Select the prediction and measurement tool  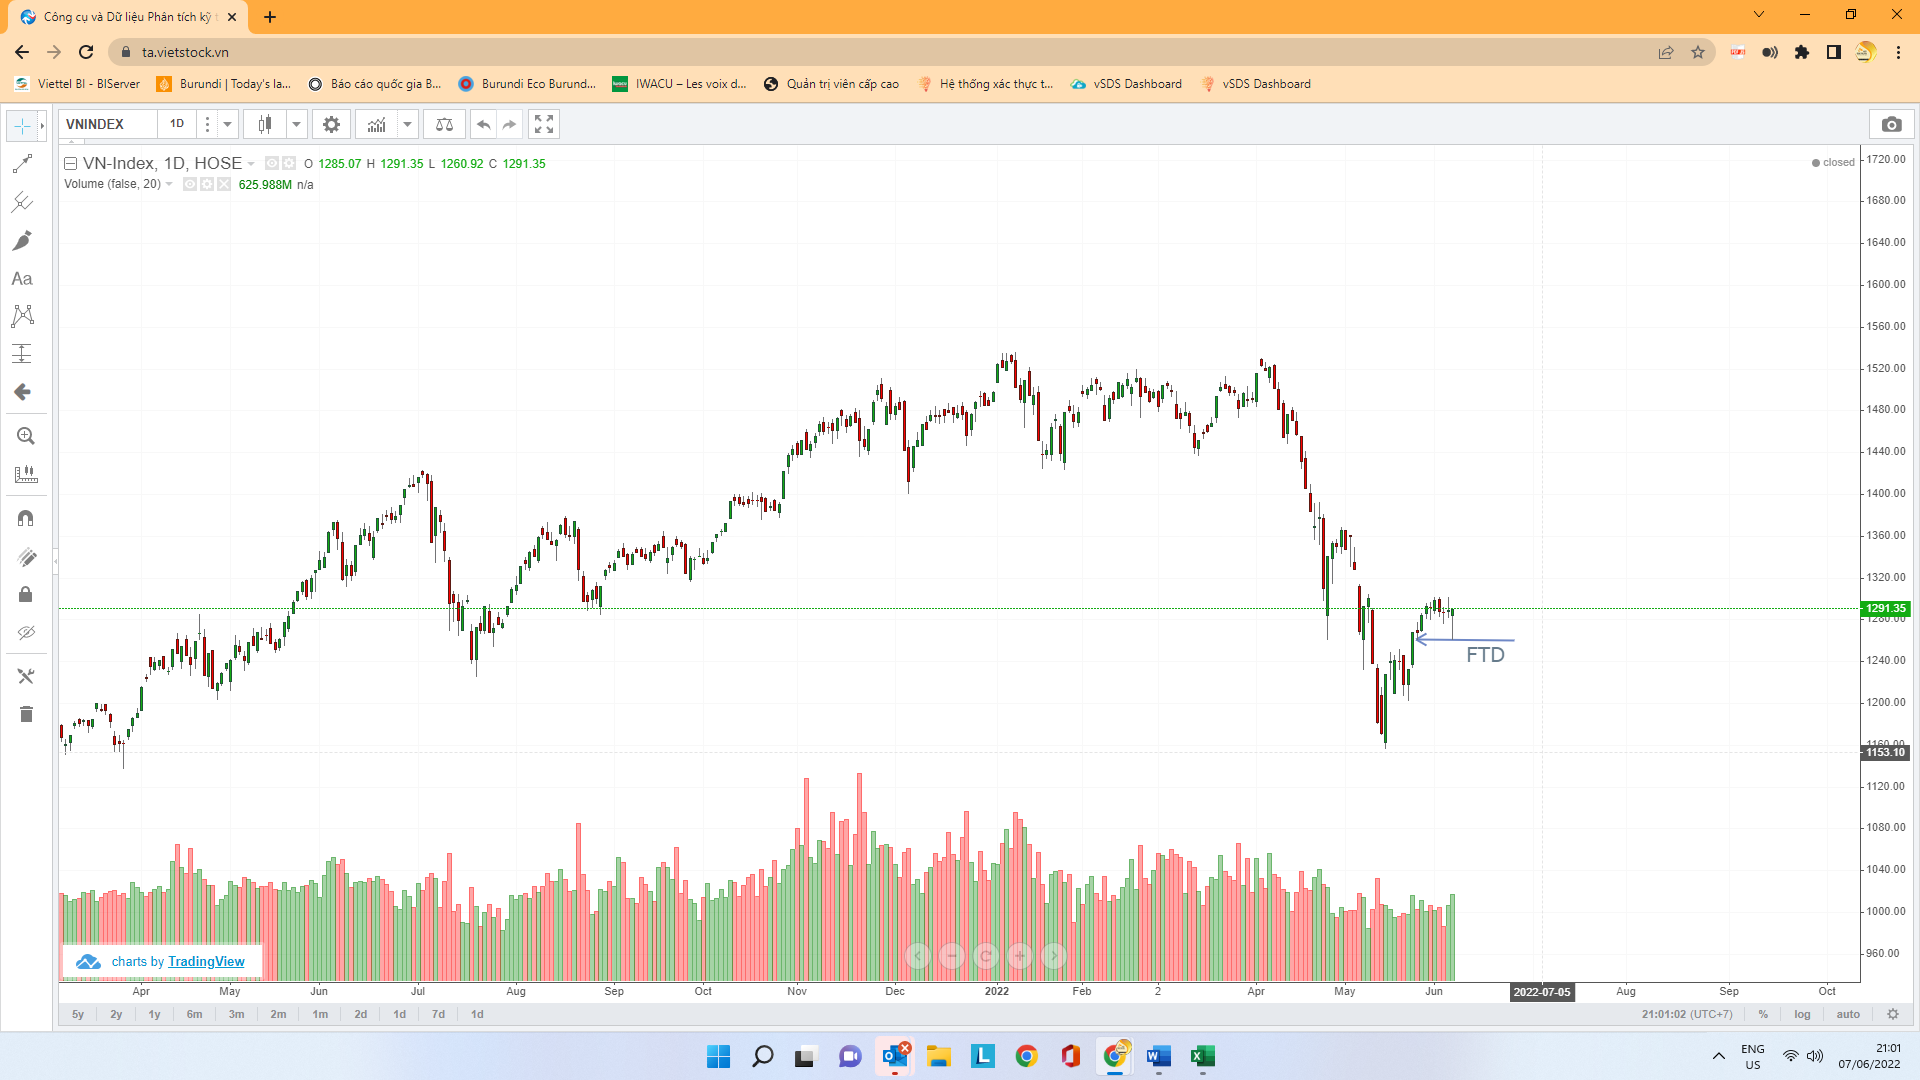(22, 354)
